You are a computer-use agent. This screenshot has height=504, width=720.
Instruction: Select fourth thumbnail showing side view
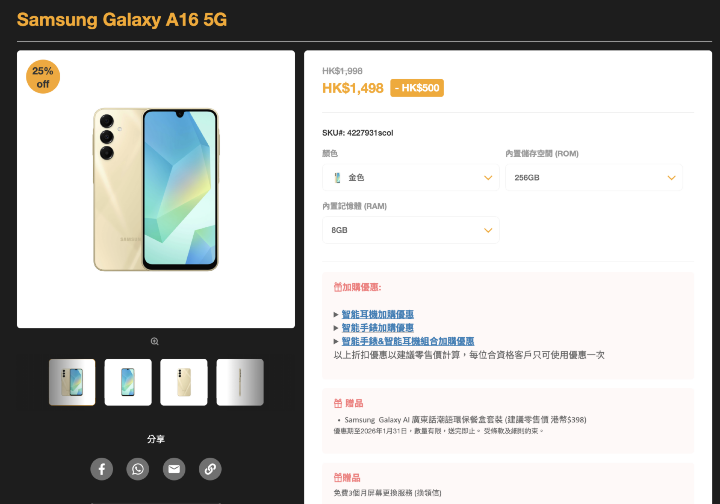click(240, 382)
